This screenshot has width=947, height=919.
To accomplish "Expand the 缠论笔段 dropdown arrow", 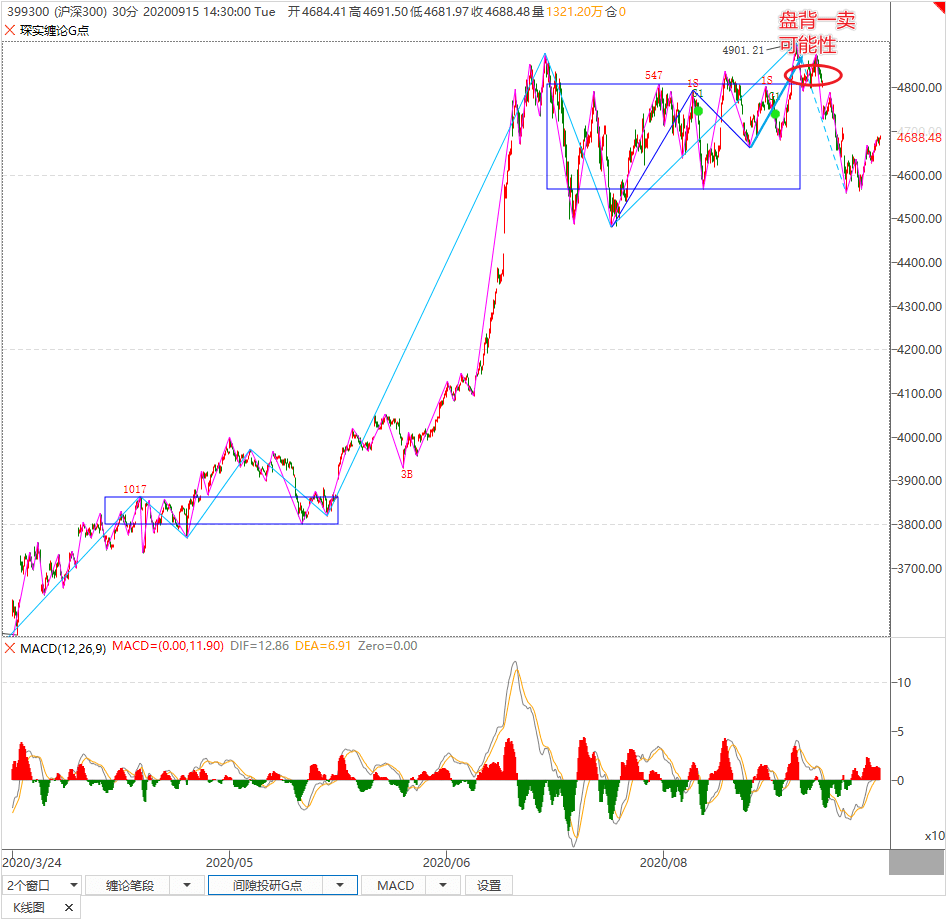I will click(186, 885).
